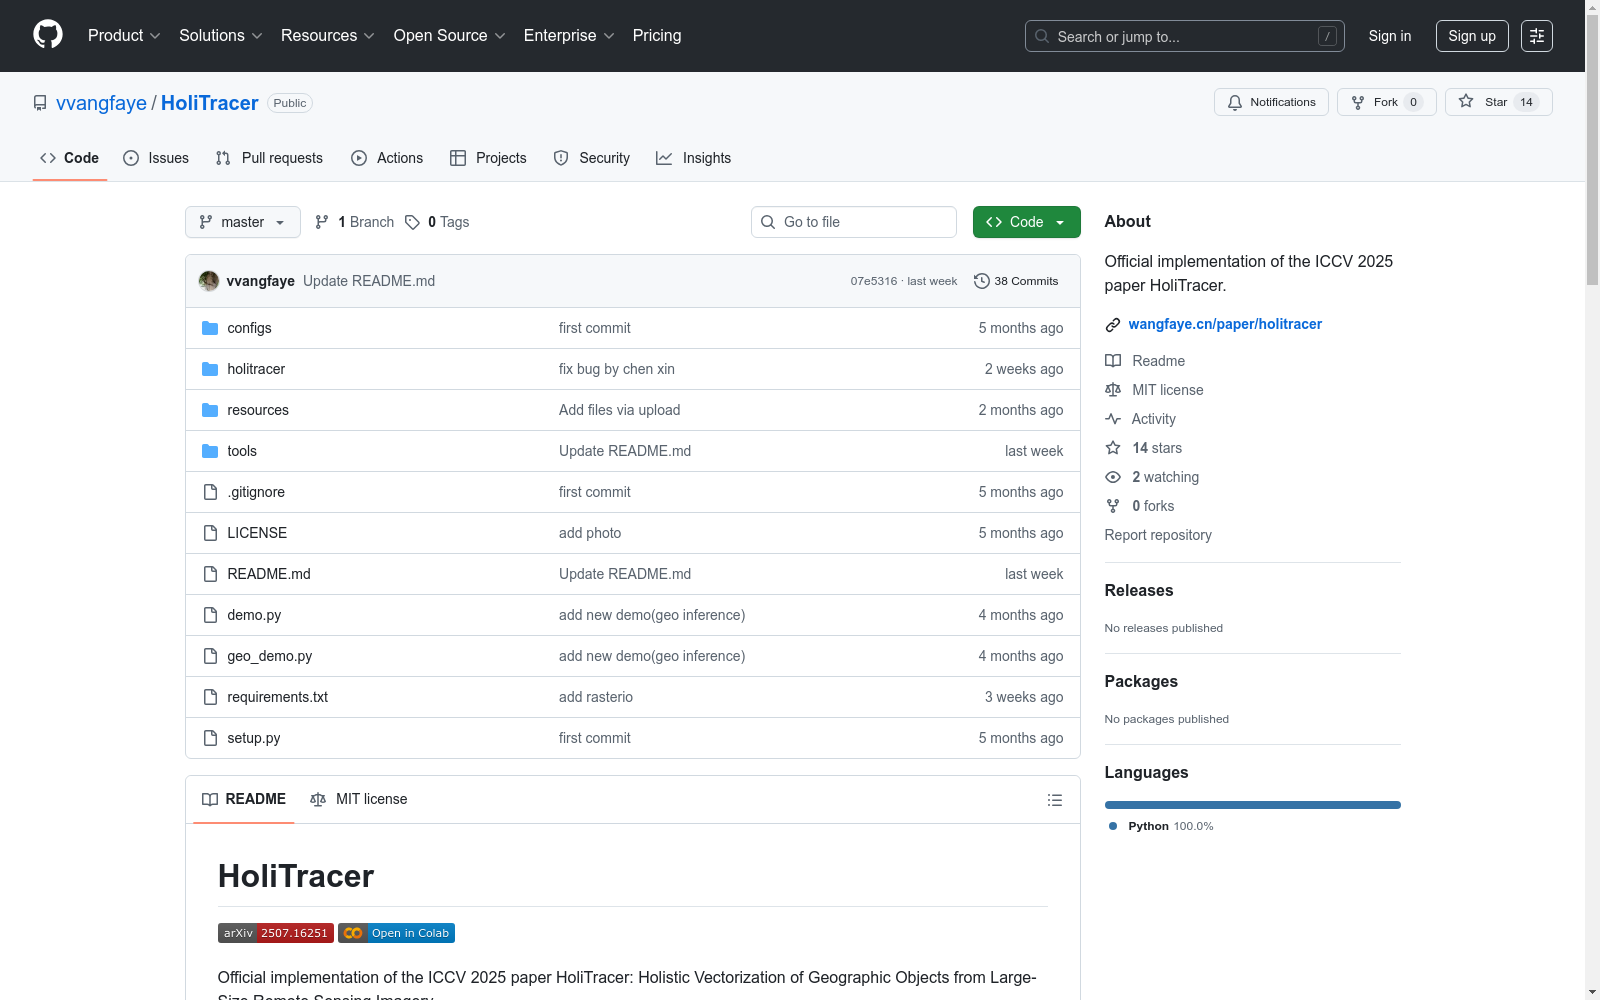
Task: Star the HoliTracer repository
Action: click(1498, 102)
